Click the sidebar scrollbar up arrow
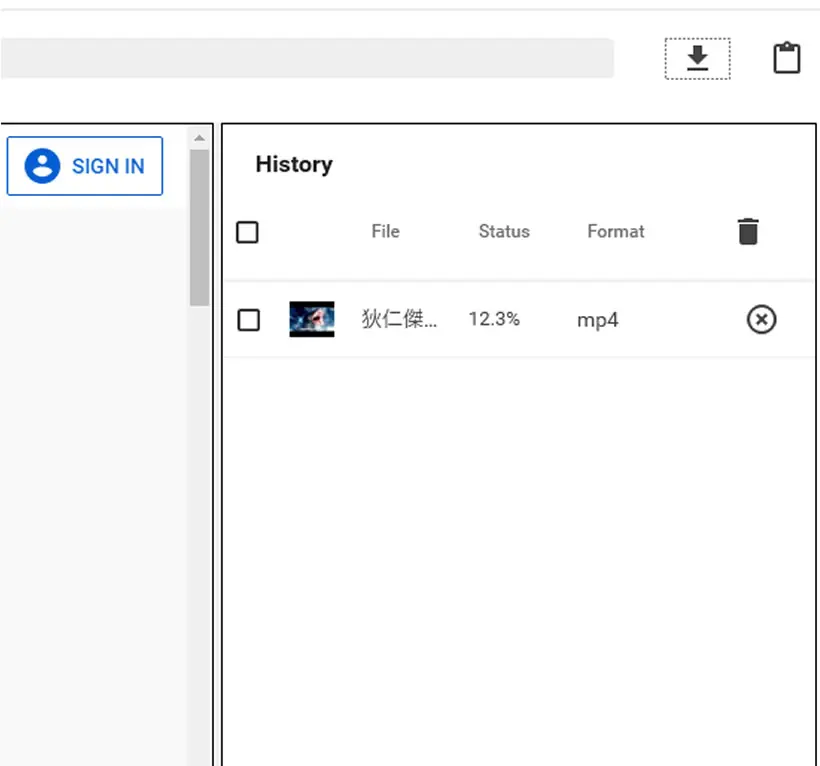This screenshot has height=766, width=820. (x=199, y=138)
